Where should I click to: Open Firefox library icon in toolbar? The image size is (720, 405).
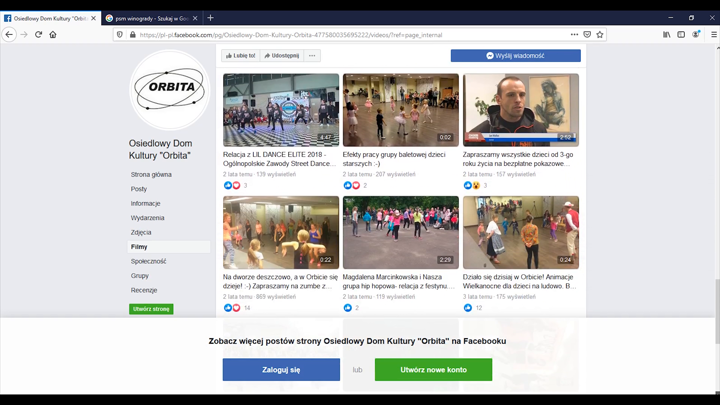pos(667,34)
